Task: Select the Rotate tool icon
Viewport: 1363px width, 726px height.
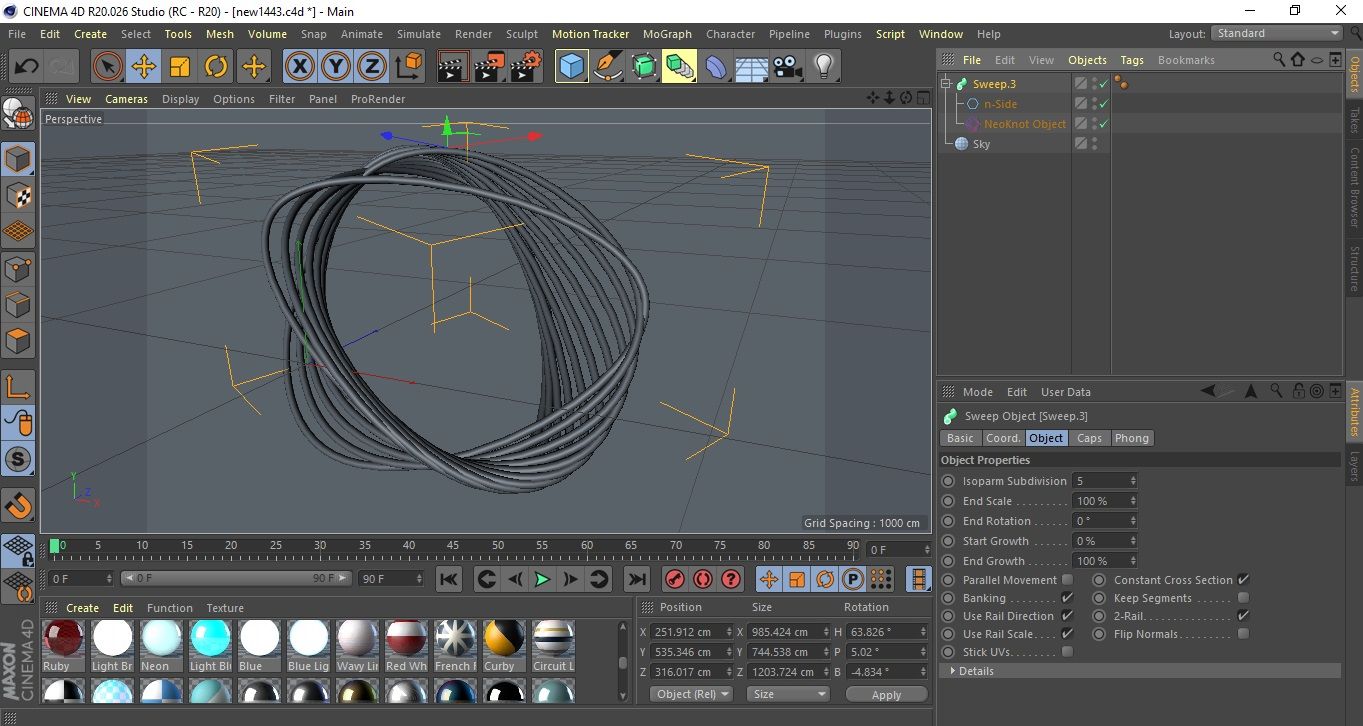Action: [x=216, y=67]
